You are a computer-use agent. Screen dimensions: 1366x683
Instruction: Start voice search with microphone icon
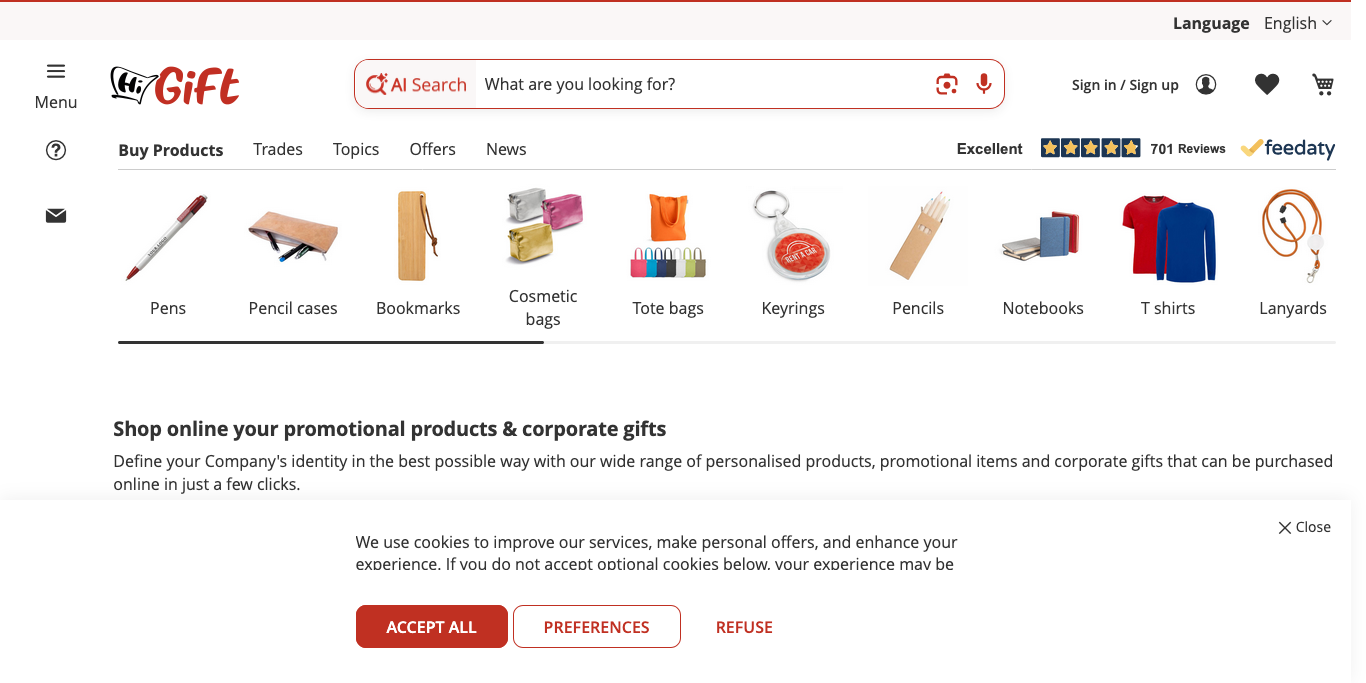983,84
